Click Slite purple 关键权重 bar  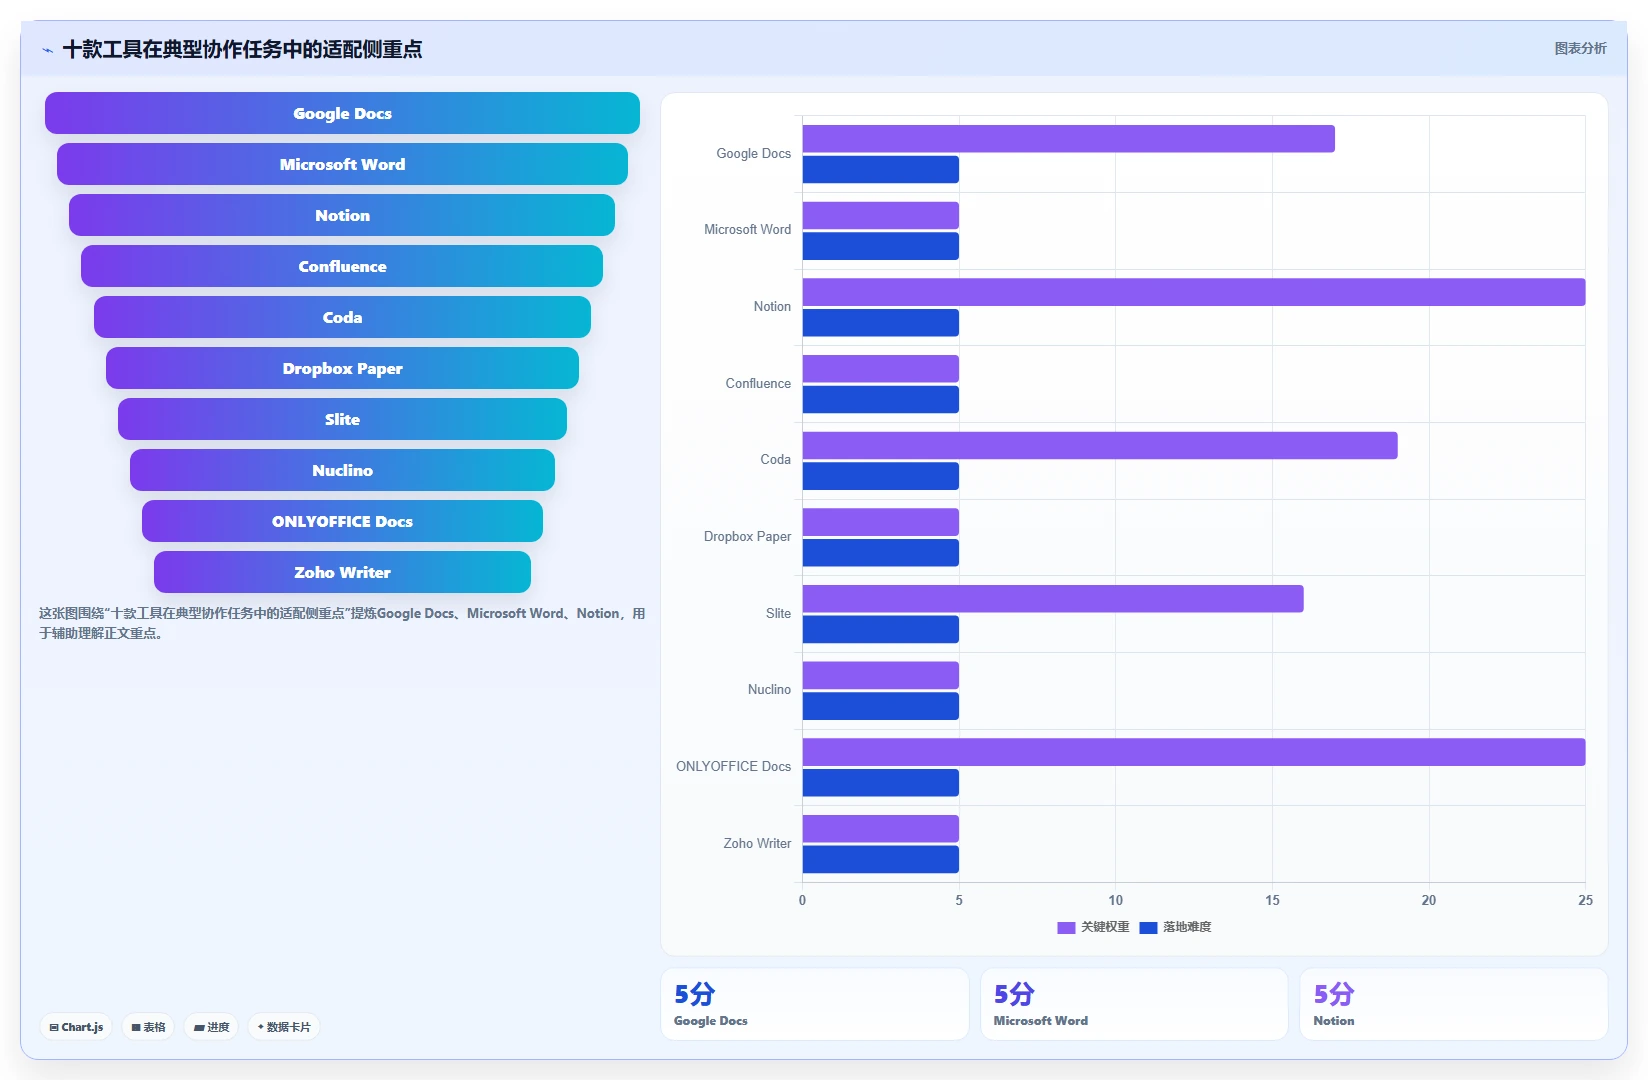(1053, 599)
